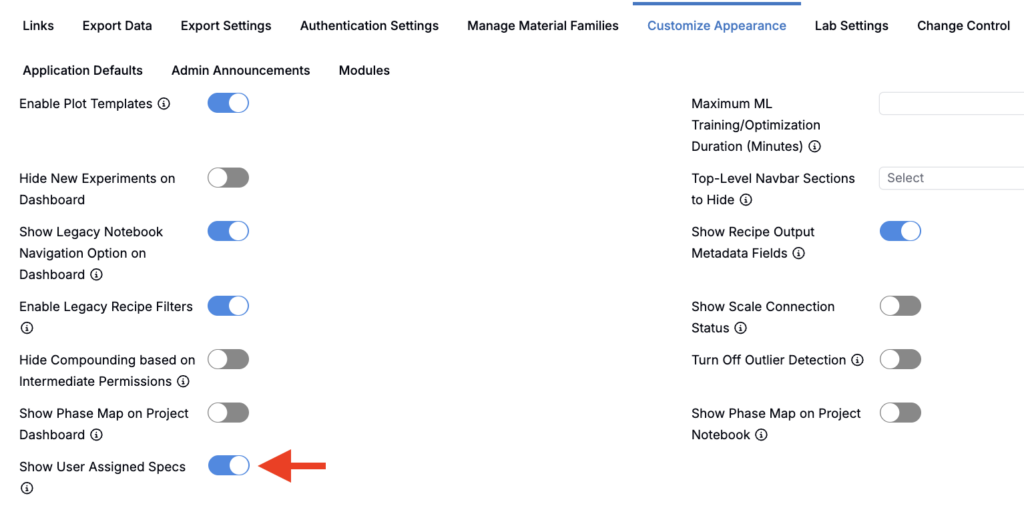1024x506 pixels.
Task: Click info icon for Legacy Notebook Navigation Option
Action: 96,275
